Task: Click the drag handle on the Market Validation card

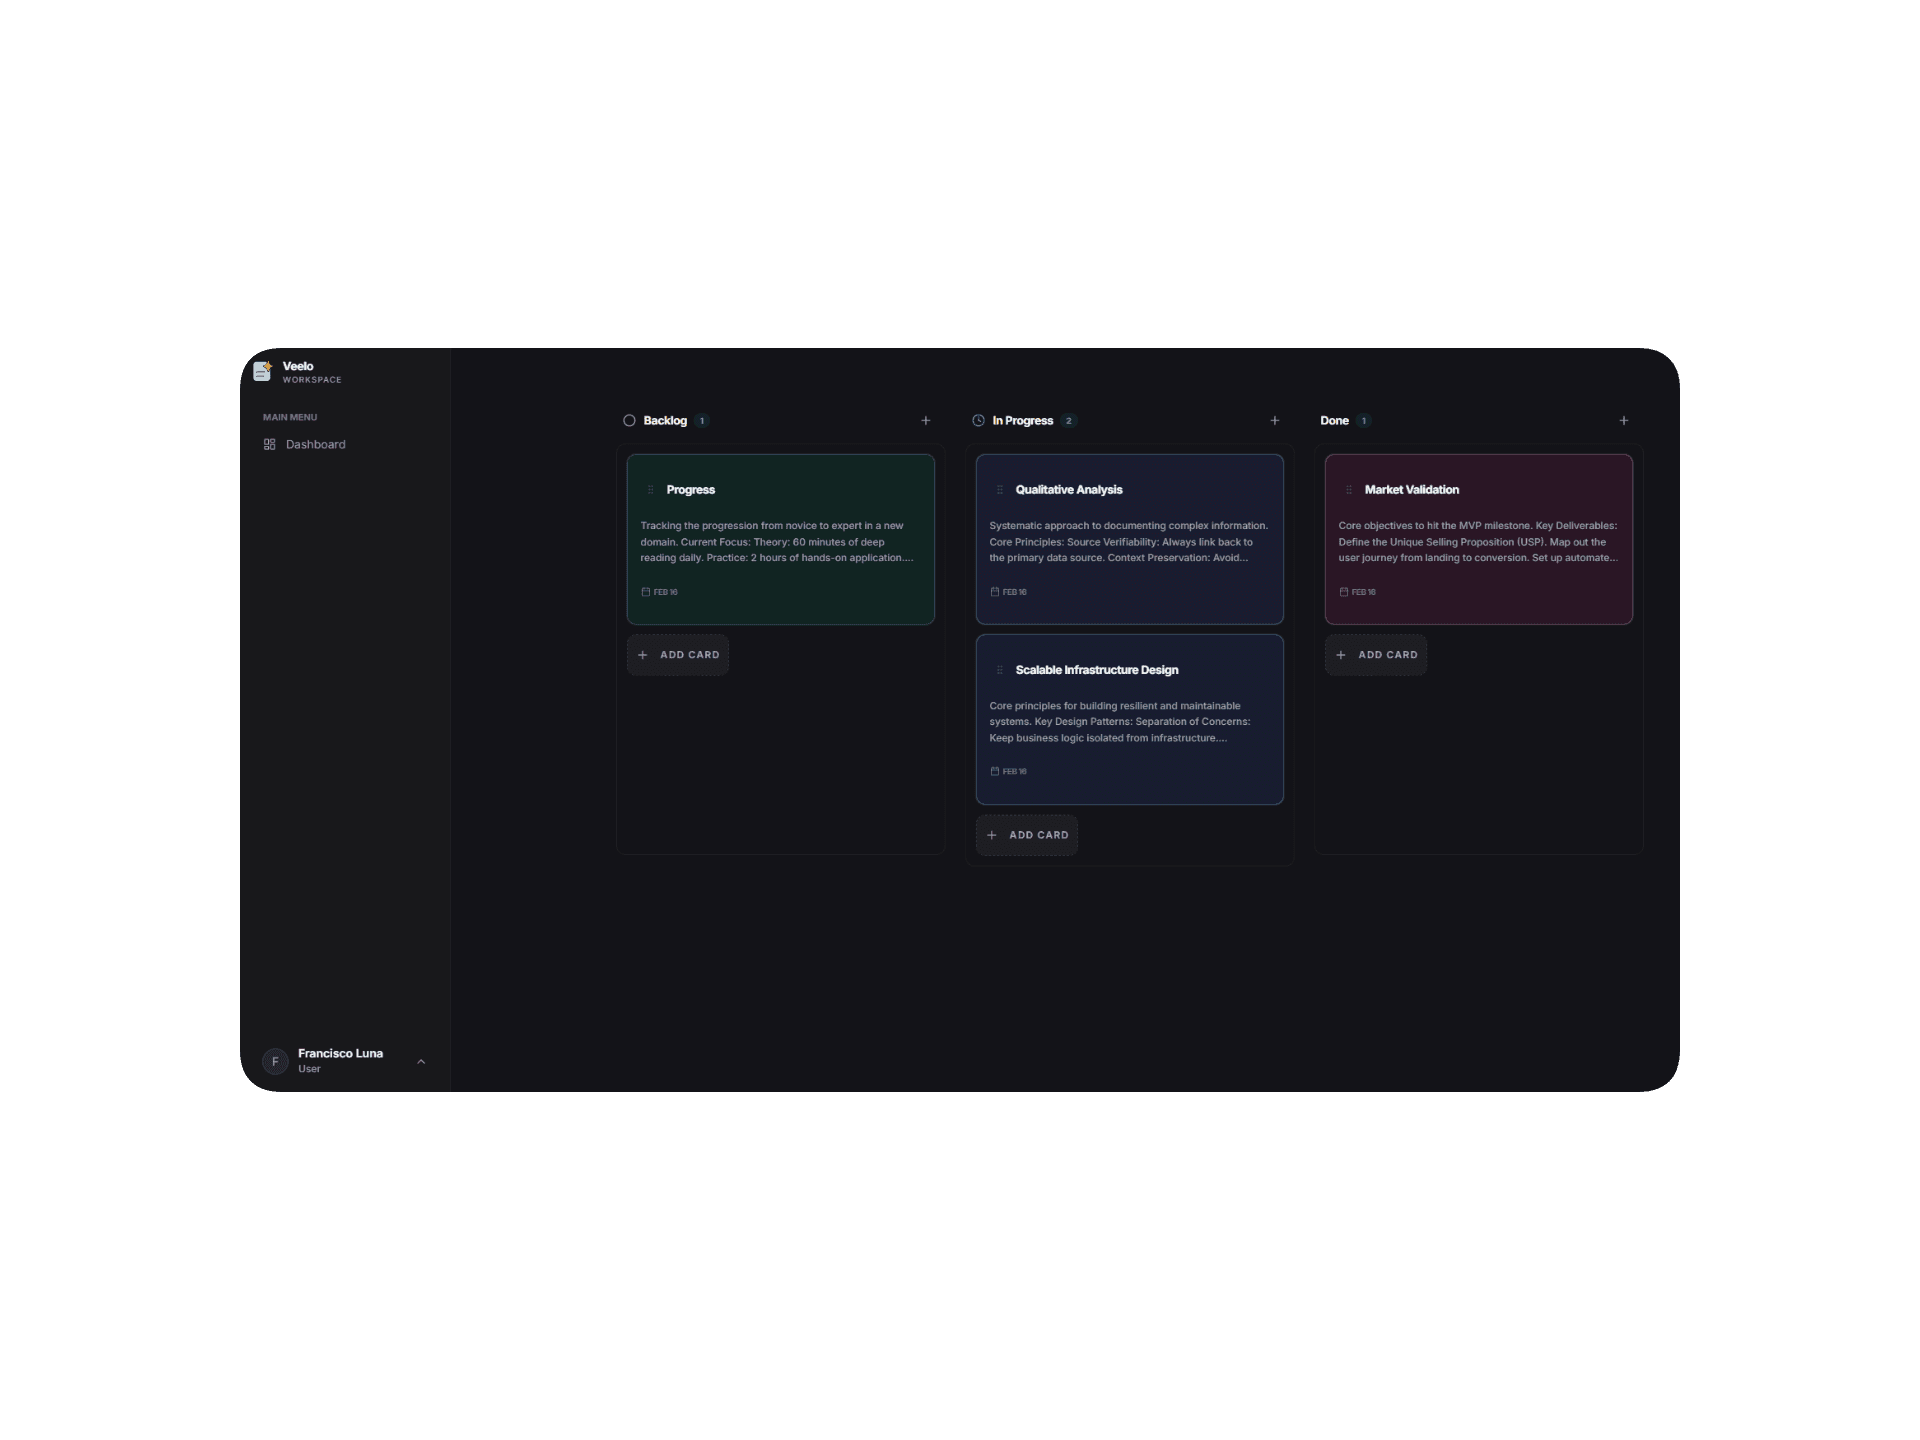Action: point(1349,490)
